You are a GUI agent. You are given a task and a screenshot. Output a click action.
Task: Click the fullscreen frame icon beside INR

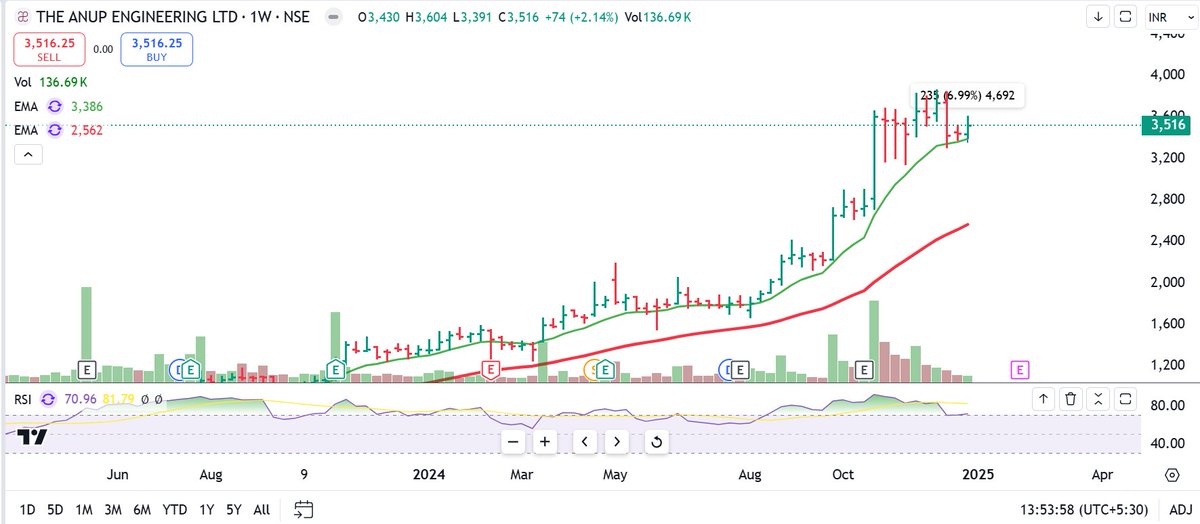(x=1125, y=16)
